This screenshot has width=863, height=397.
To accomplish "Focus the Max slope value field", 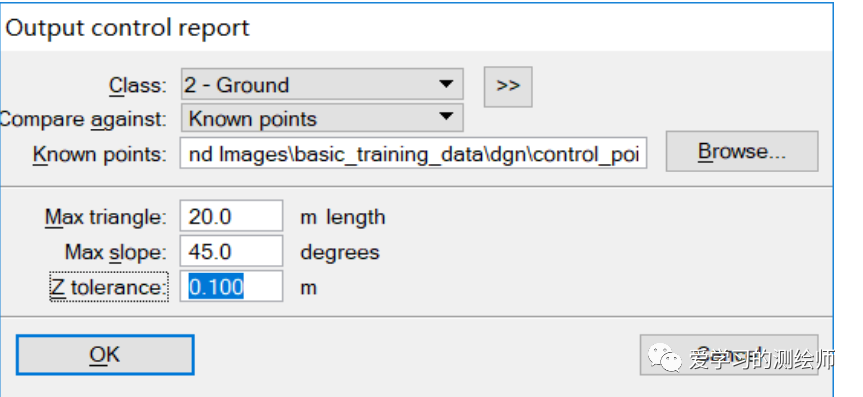I will (x=231, y=251).
